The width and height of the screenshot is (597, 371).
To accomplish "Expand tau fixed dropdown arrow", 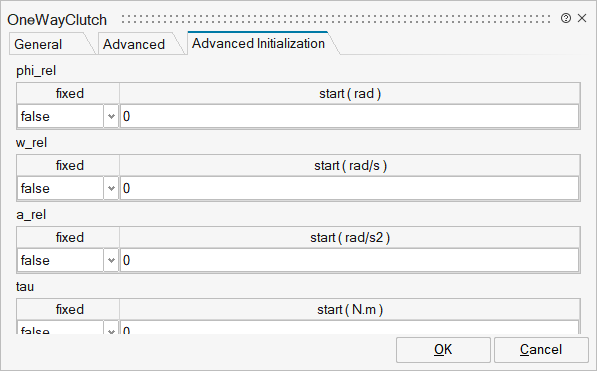I will click(111, 330).
